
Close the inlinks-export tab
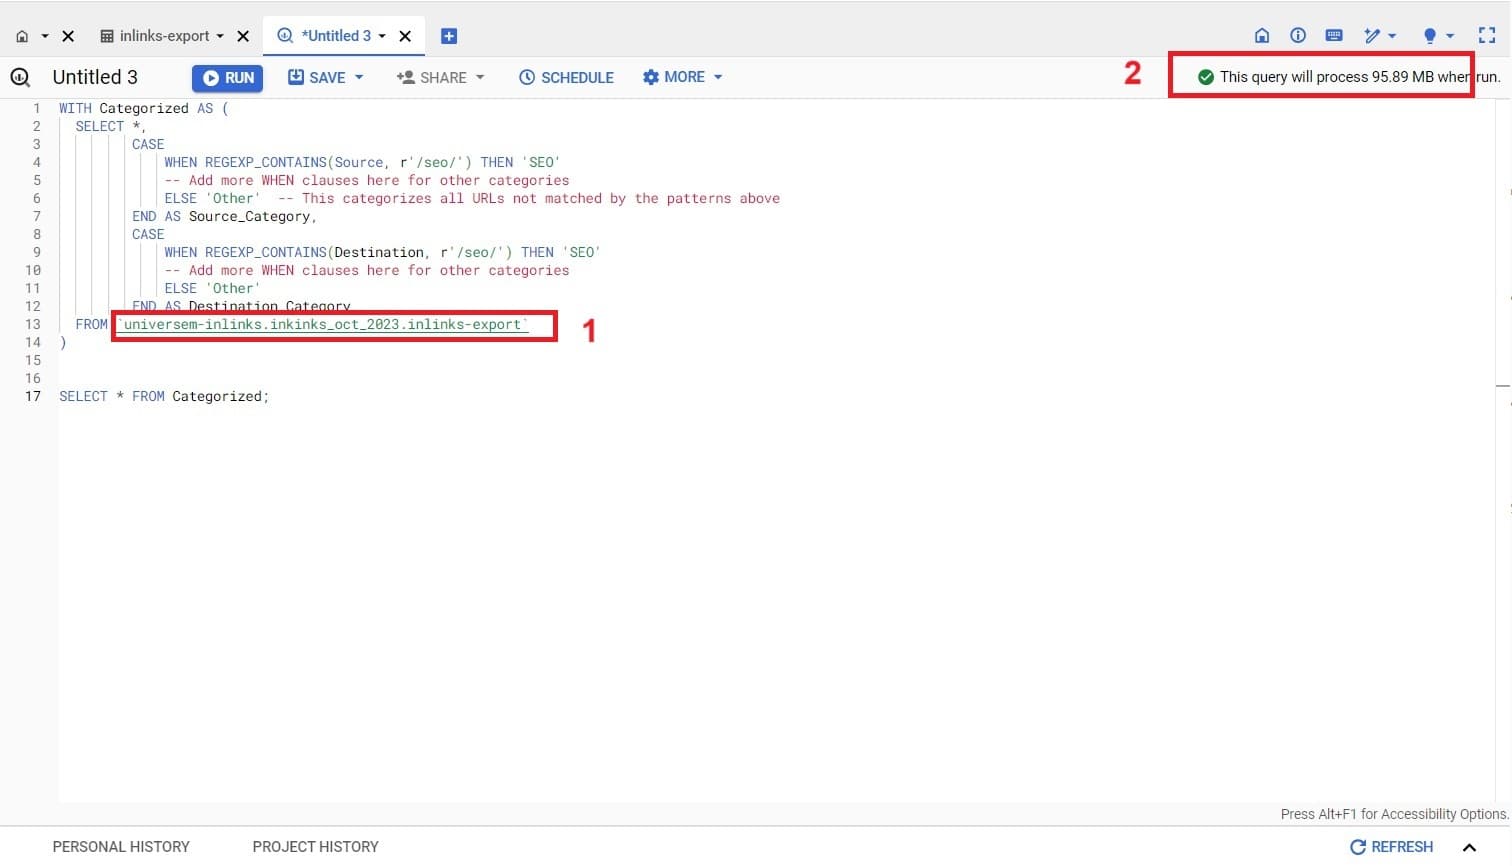click(x=243, y=36)
